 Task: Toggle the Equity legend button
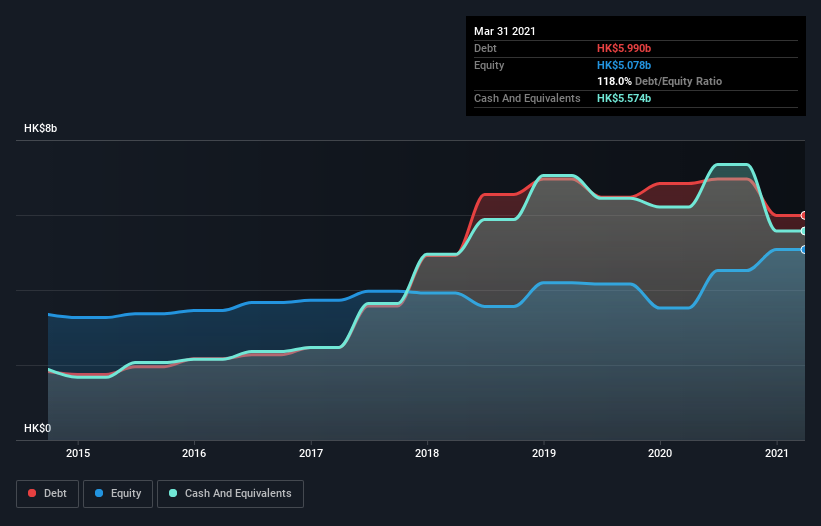point(118,494)
